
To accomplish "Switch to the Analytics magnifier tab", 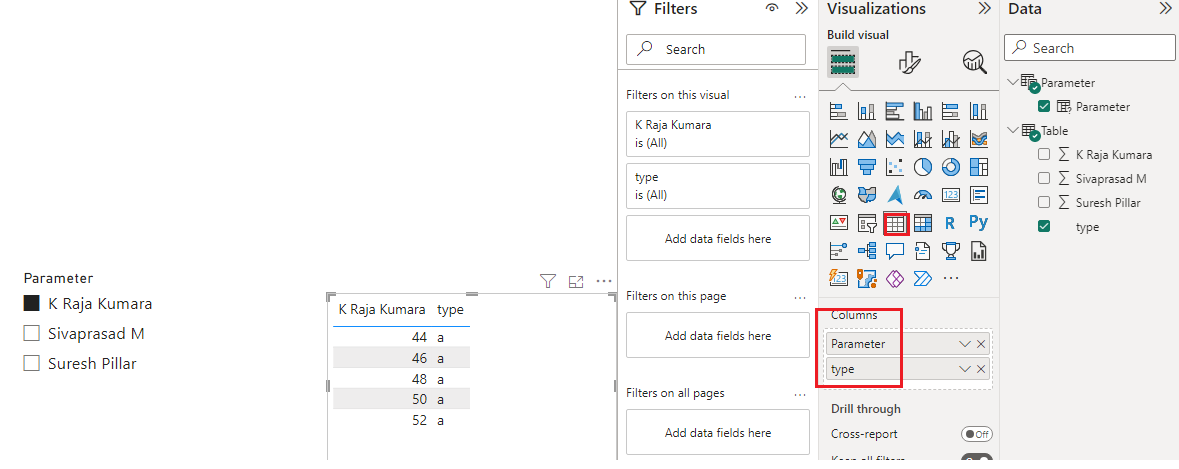I will 974,62.
